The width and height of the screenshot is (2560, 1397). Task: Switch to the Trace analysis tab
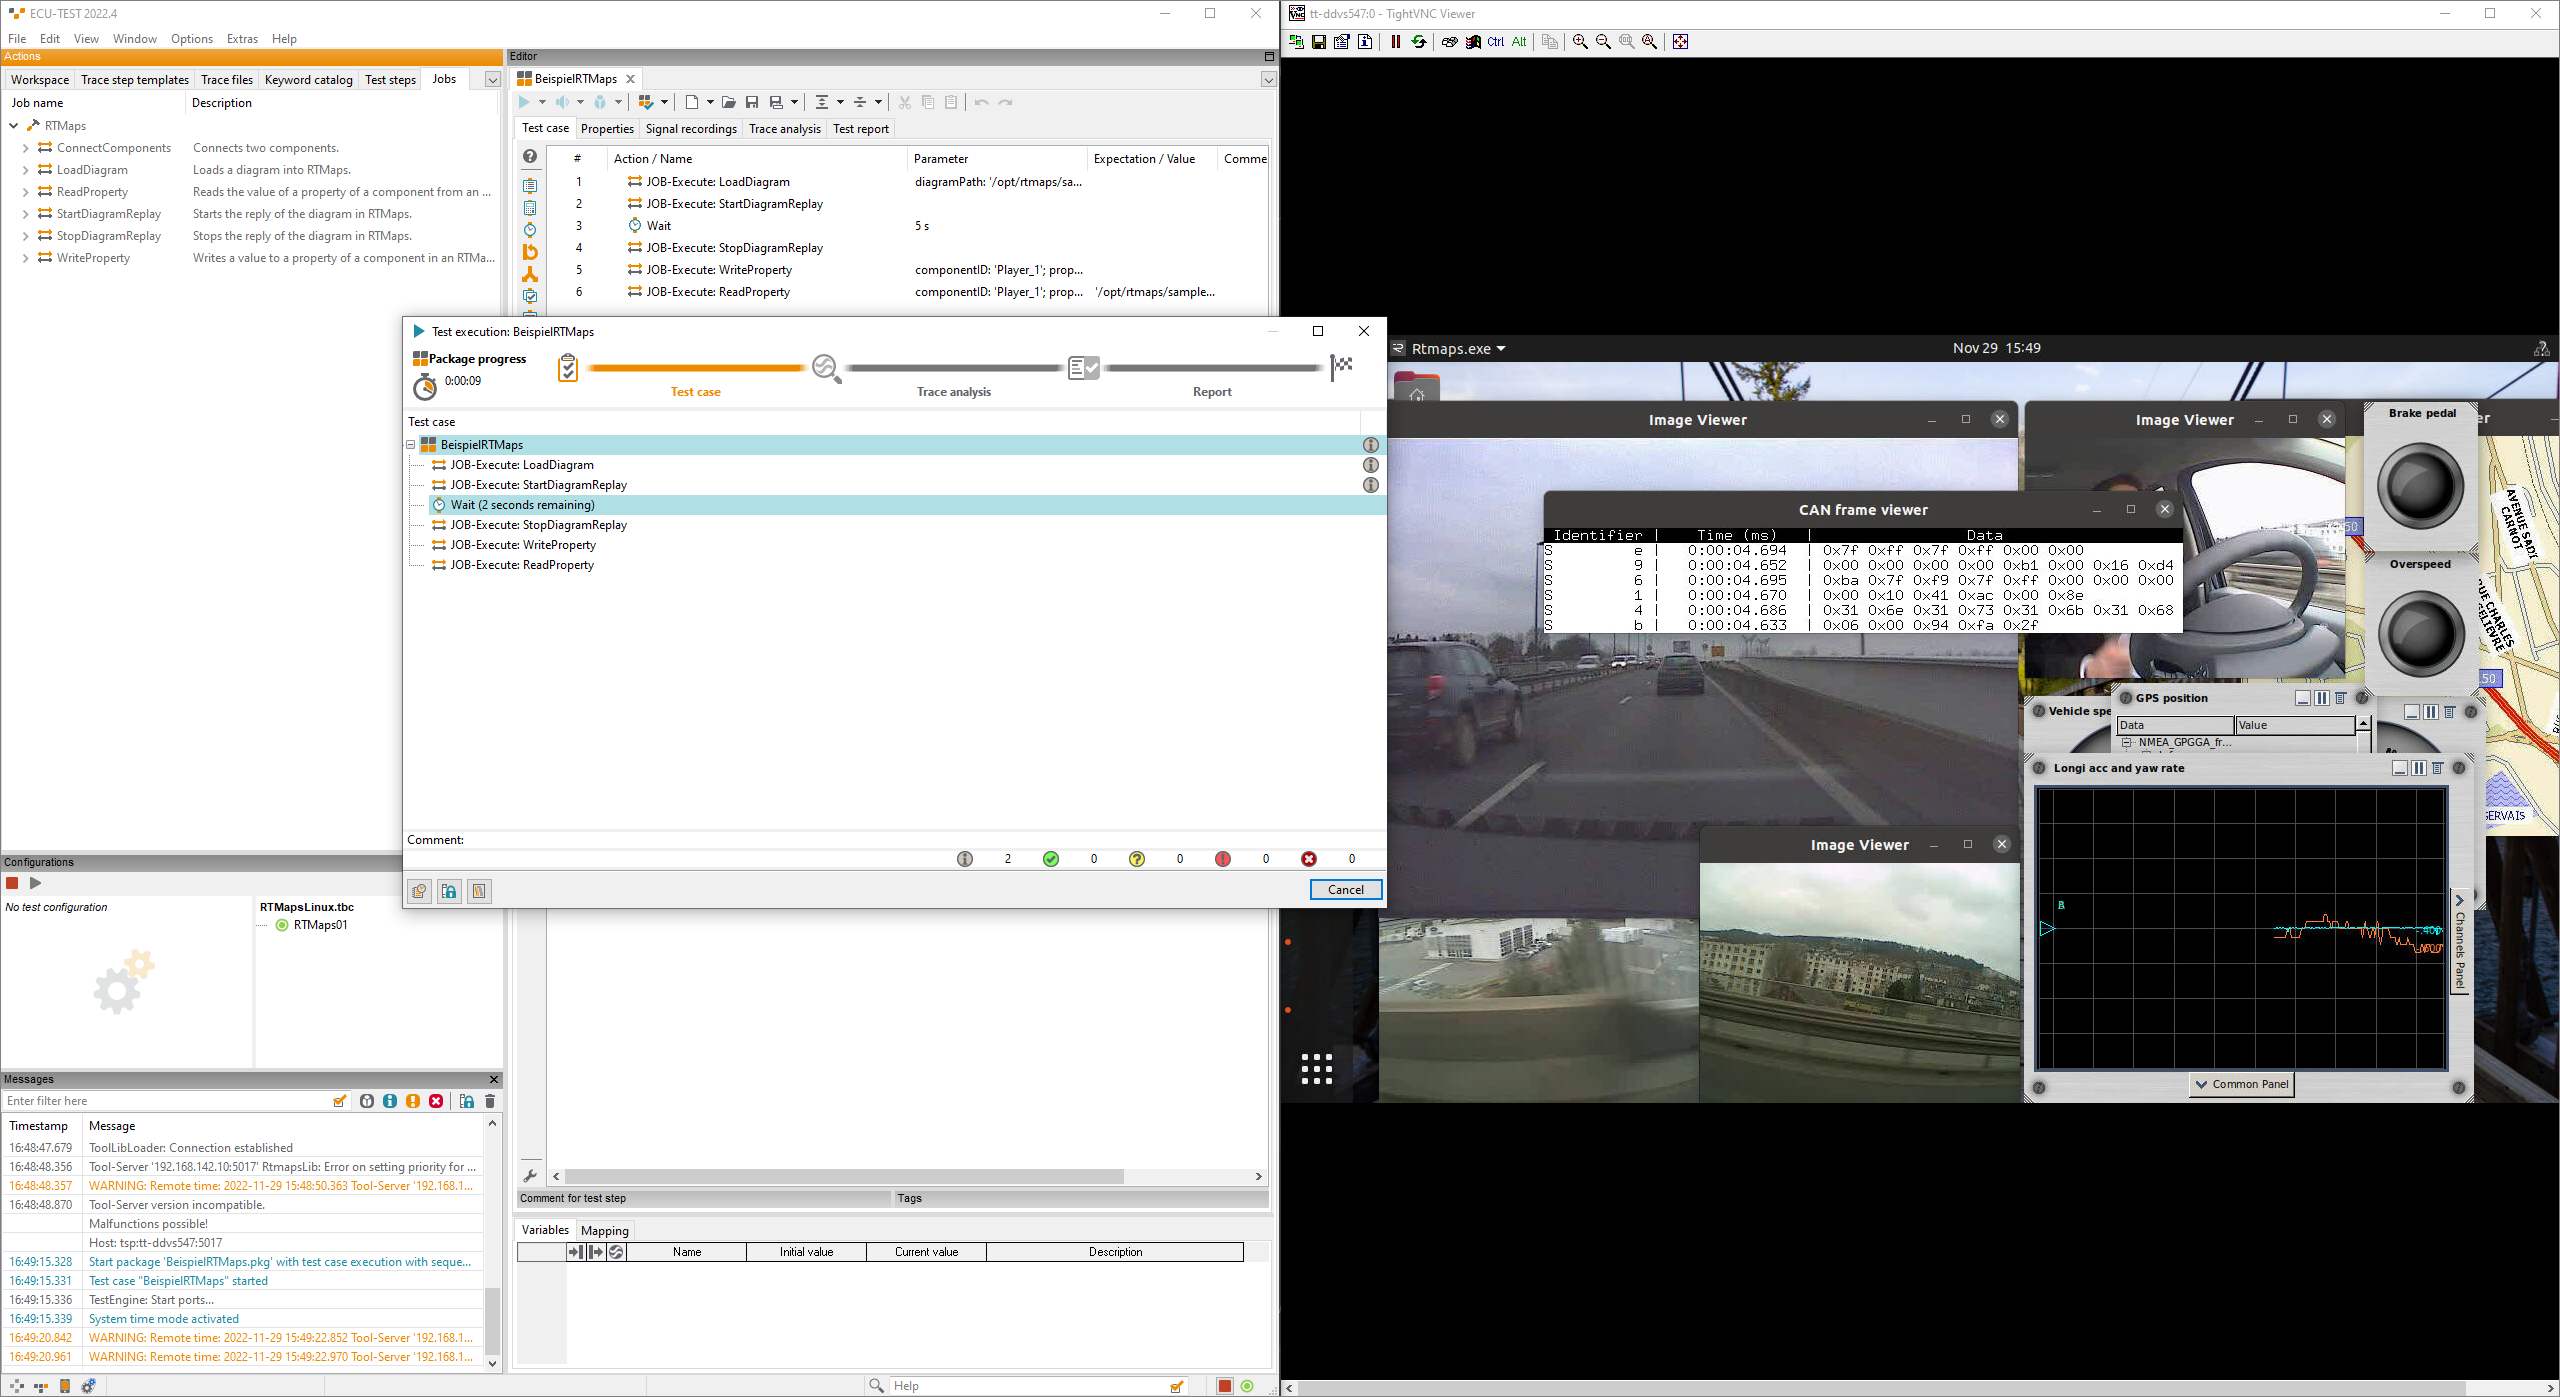tap(784, 129)
